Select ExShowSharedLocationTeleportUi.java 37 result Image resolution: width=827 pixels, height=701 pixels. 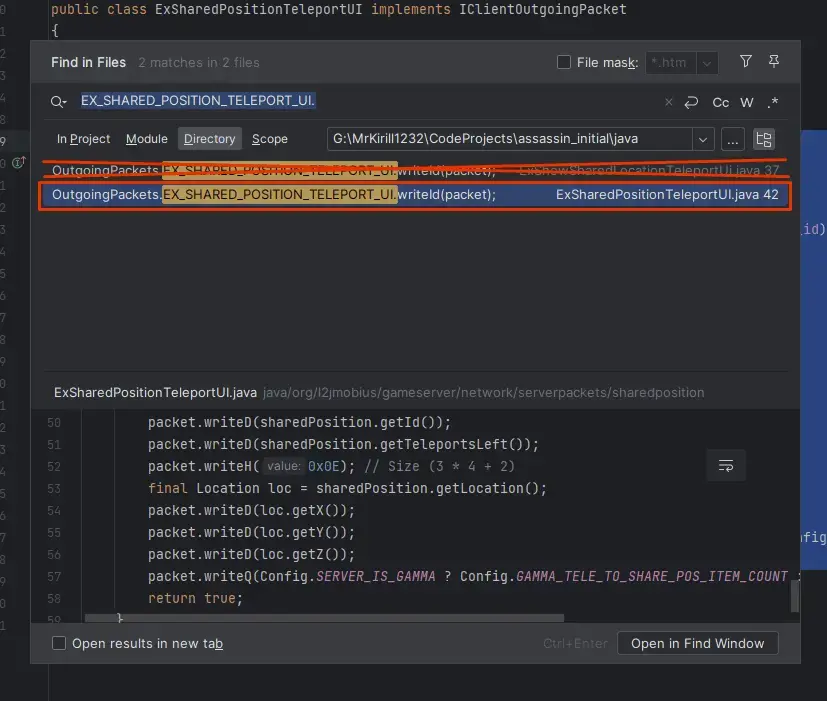(x=415, y=170)
